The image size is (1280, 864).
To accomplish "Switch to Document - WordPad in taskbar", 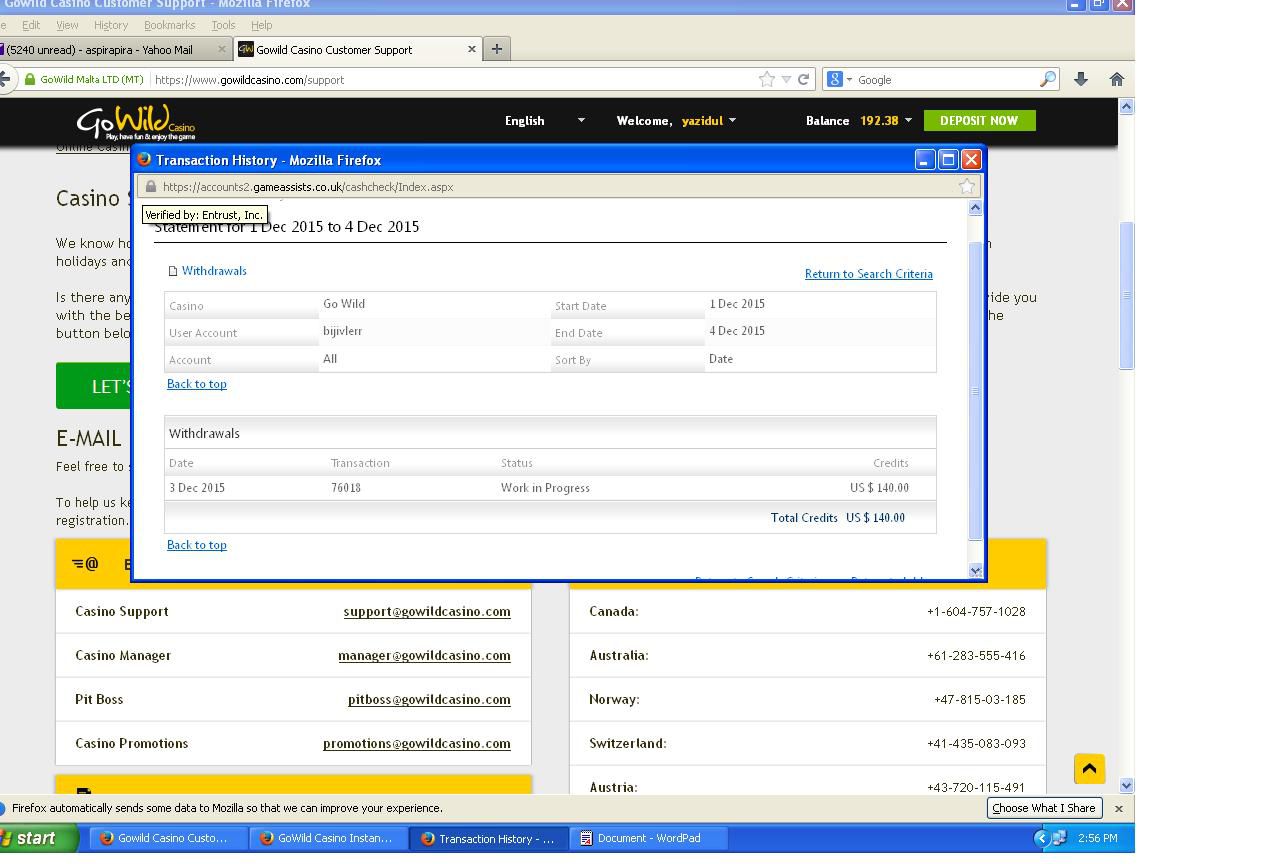I will pos(649,838).
